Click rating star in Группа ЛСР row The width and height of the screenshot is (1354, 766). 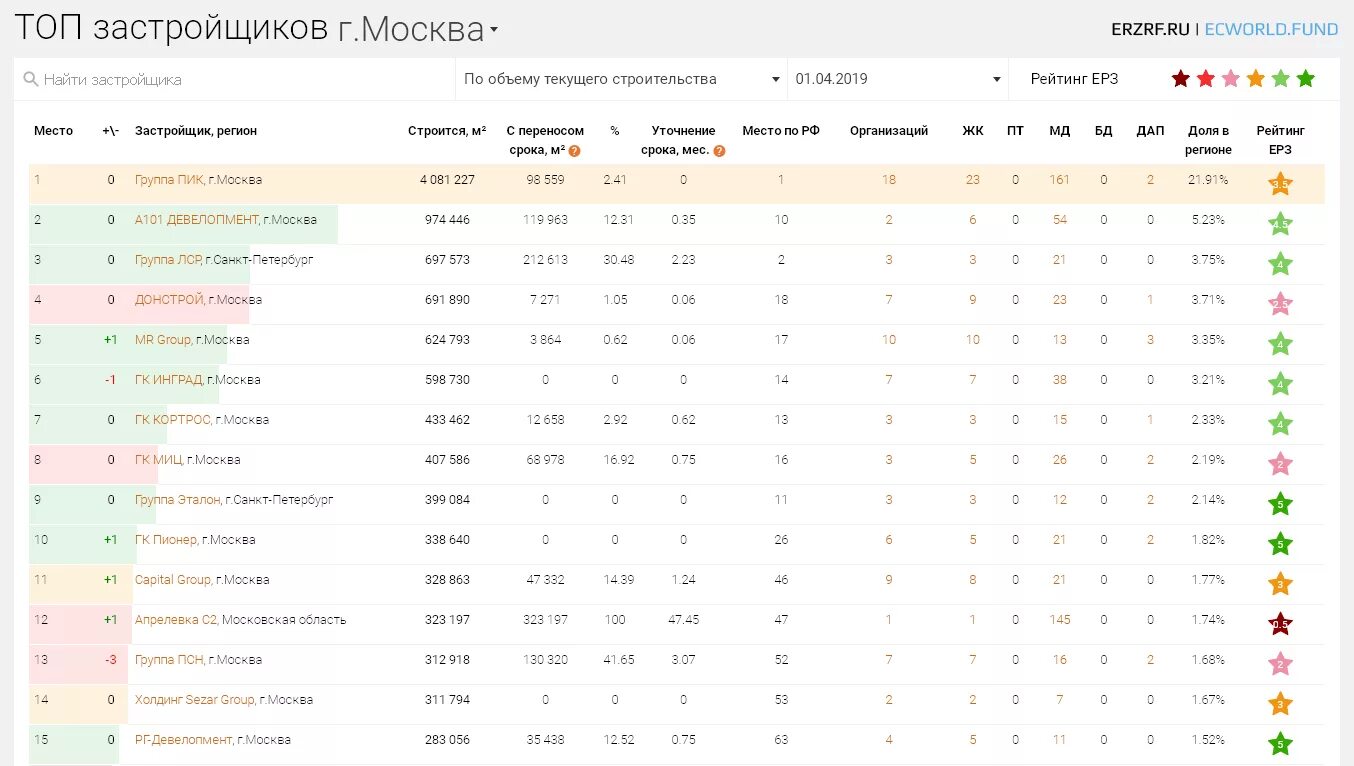[1281, 264]
